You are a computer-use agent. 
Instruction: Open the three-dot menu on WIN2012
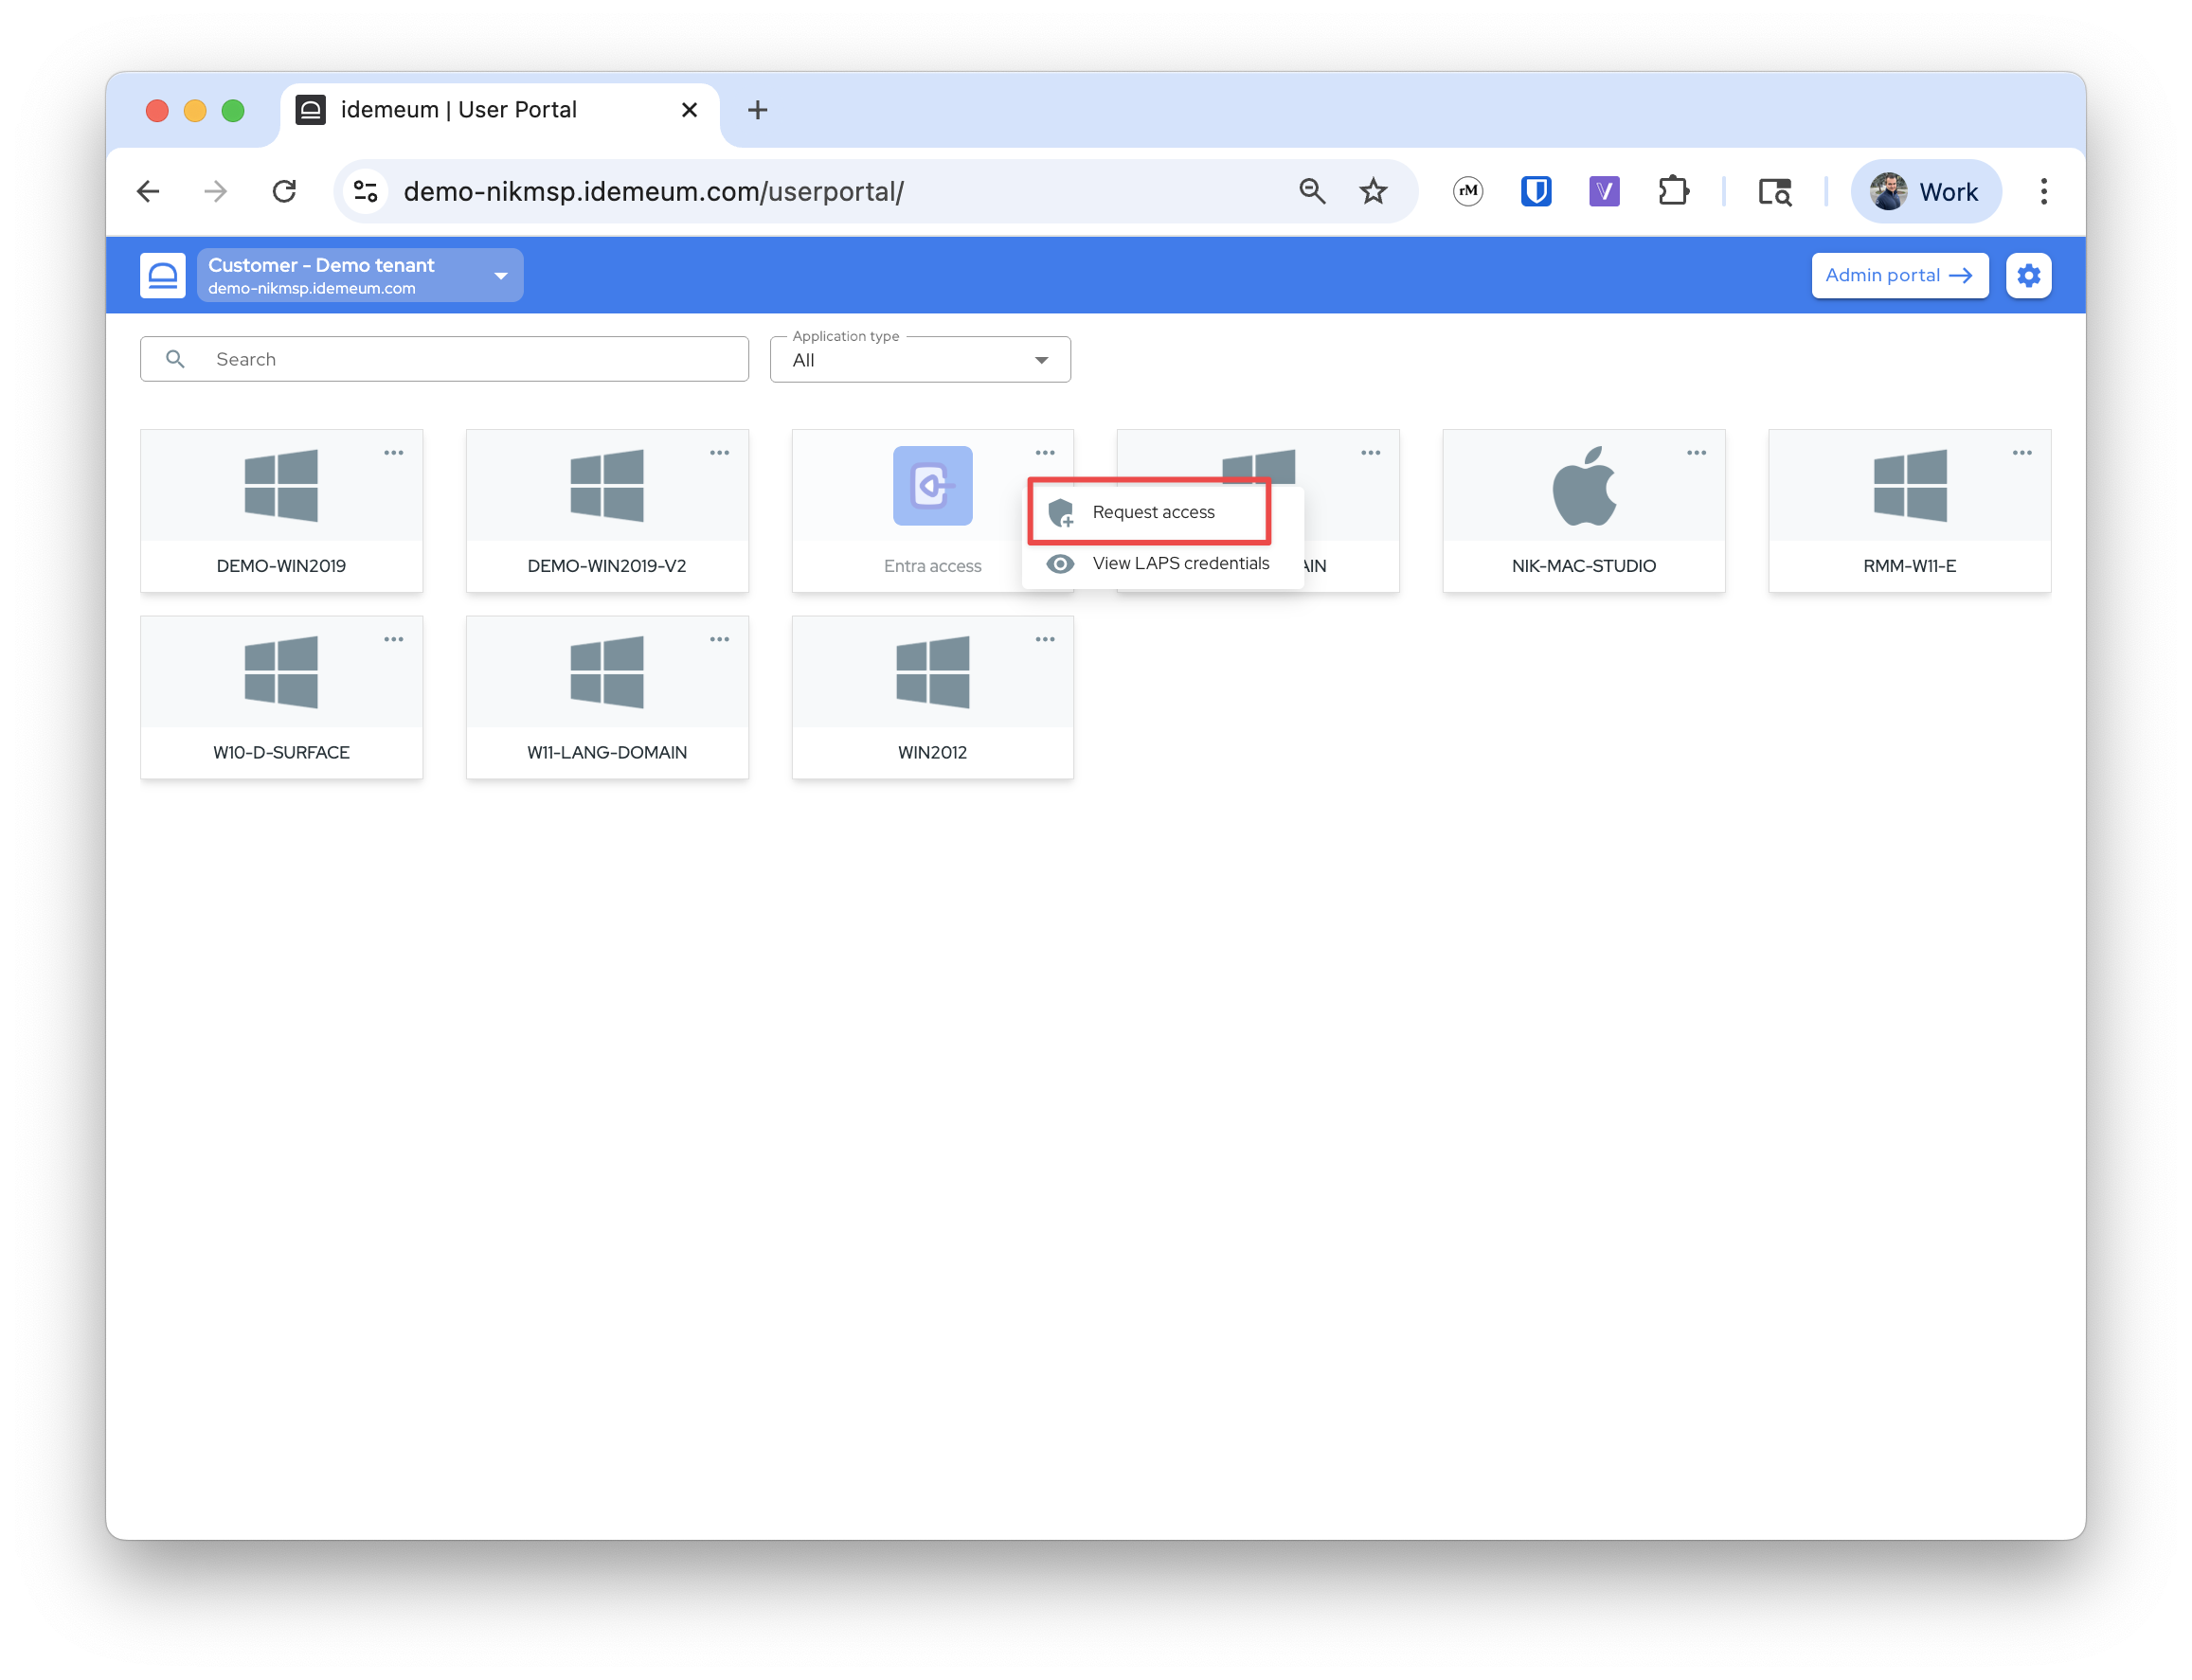pyautogui.click(x=1045, y=639)
